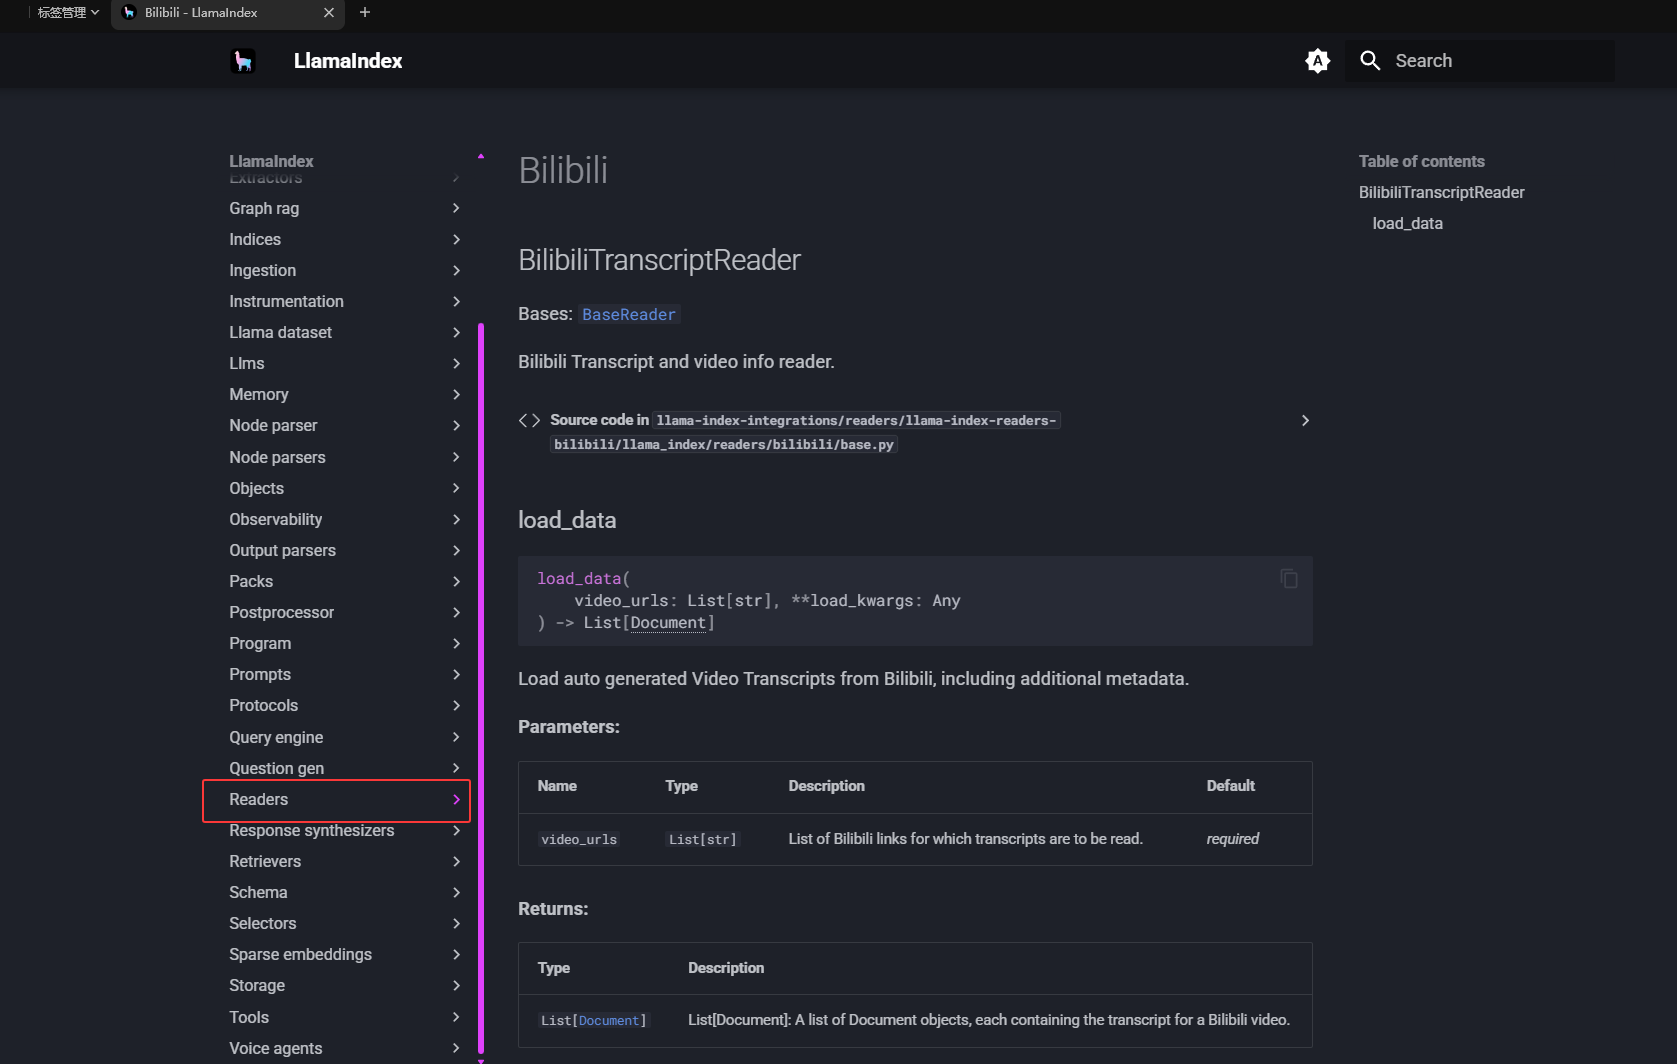Click the sidebar purple scrollbar thumb
The image size is (1677, 1064).
481,688
